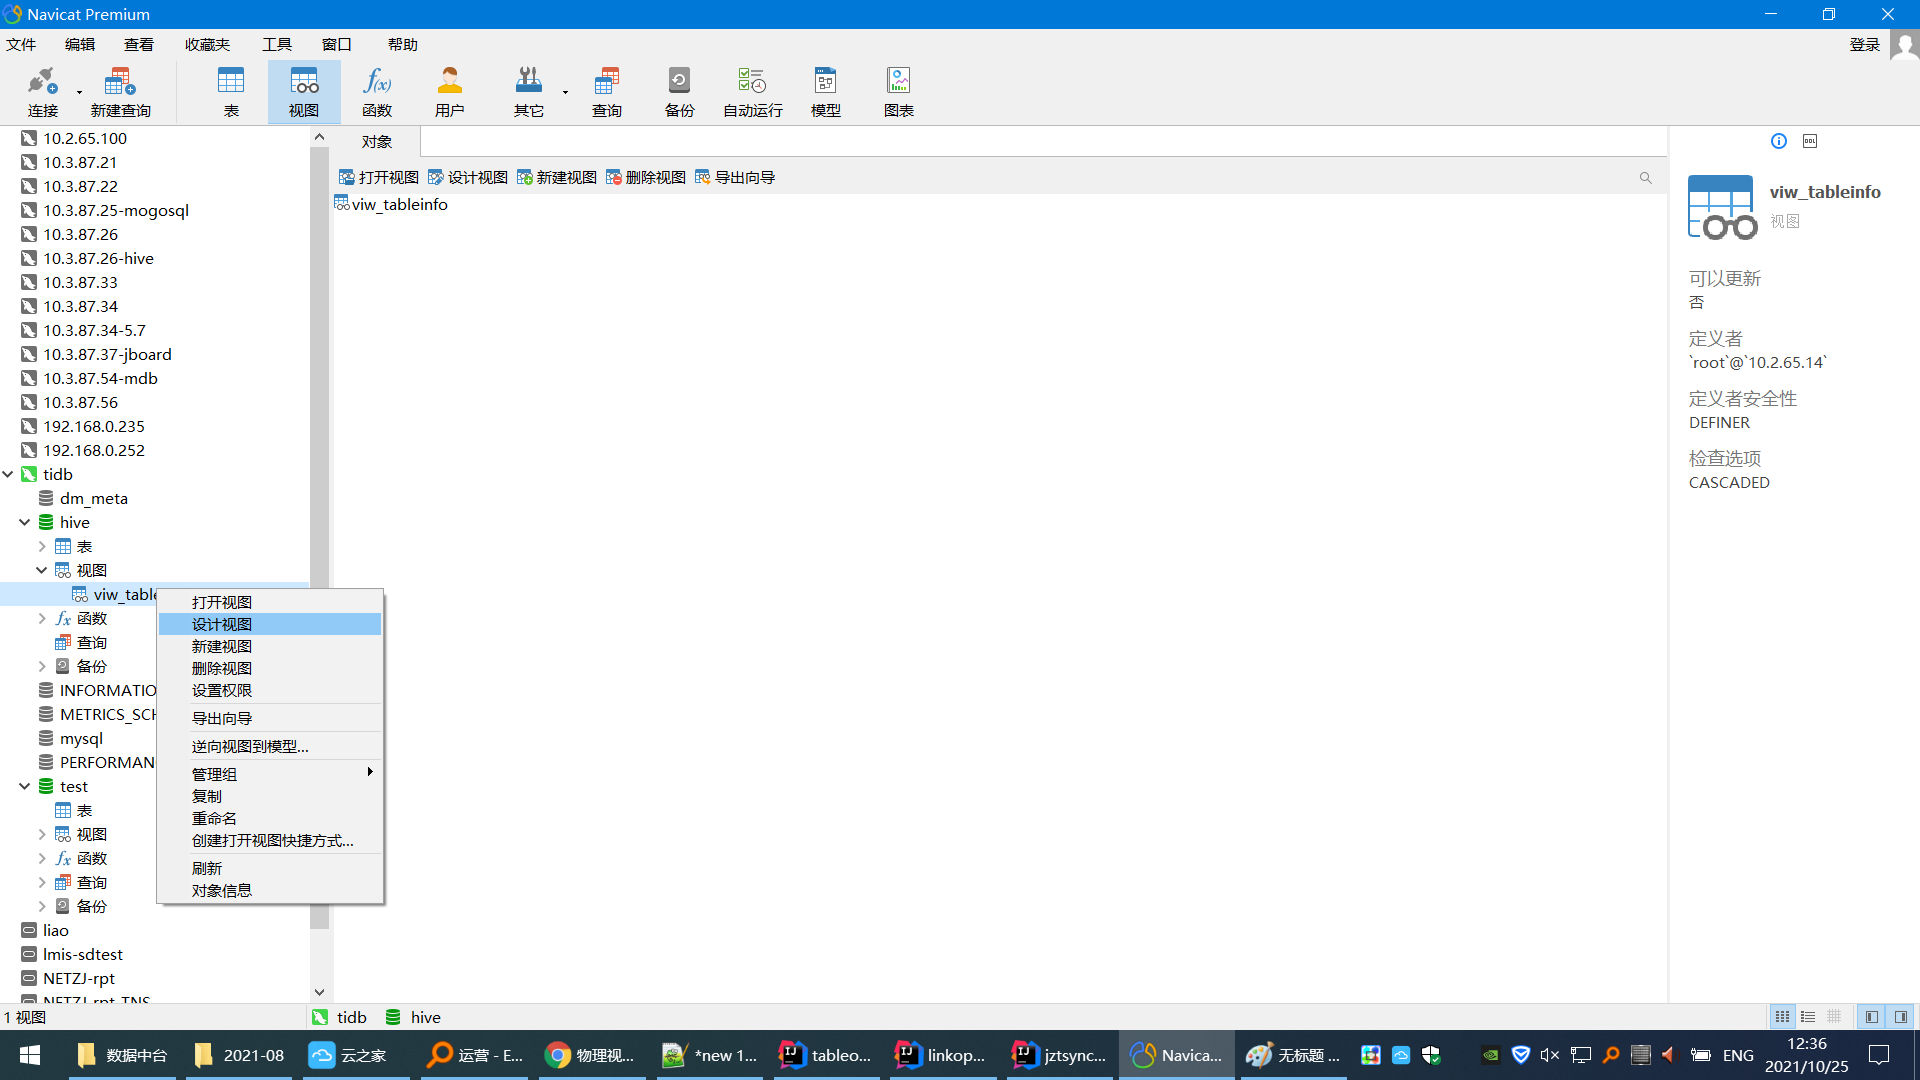Show DDL panel icon in info pane
The image size is (1920, 1080).
click(1810, 141)
